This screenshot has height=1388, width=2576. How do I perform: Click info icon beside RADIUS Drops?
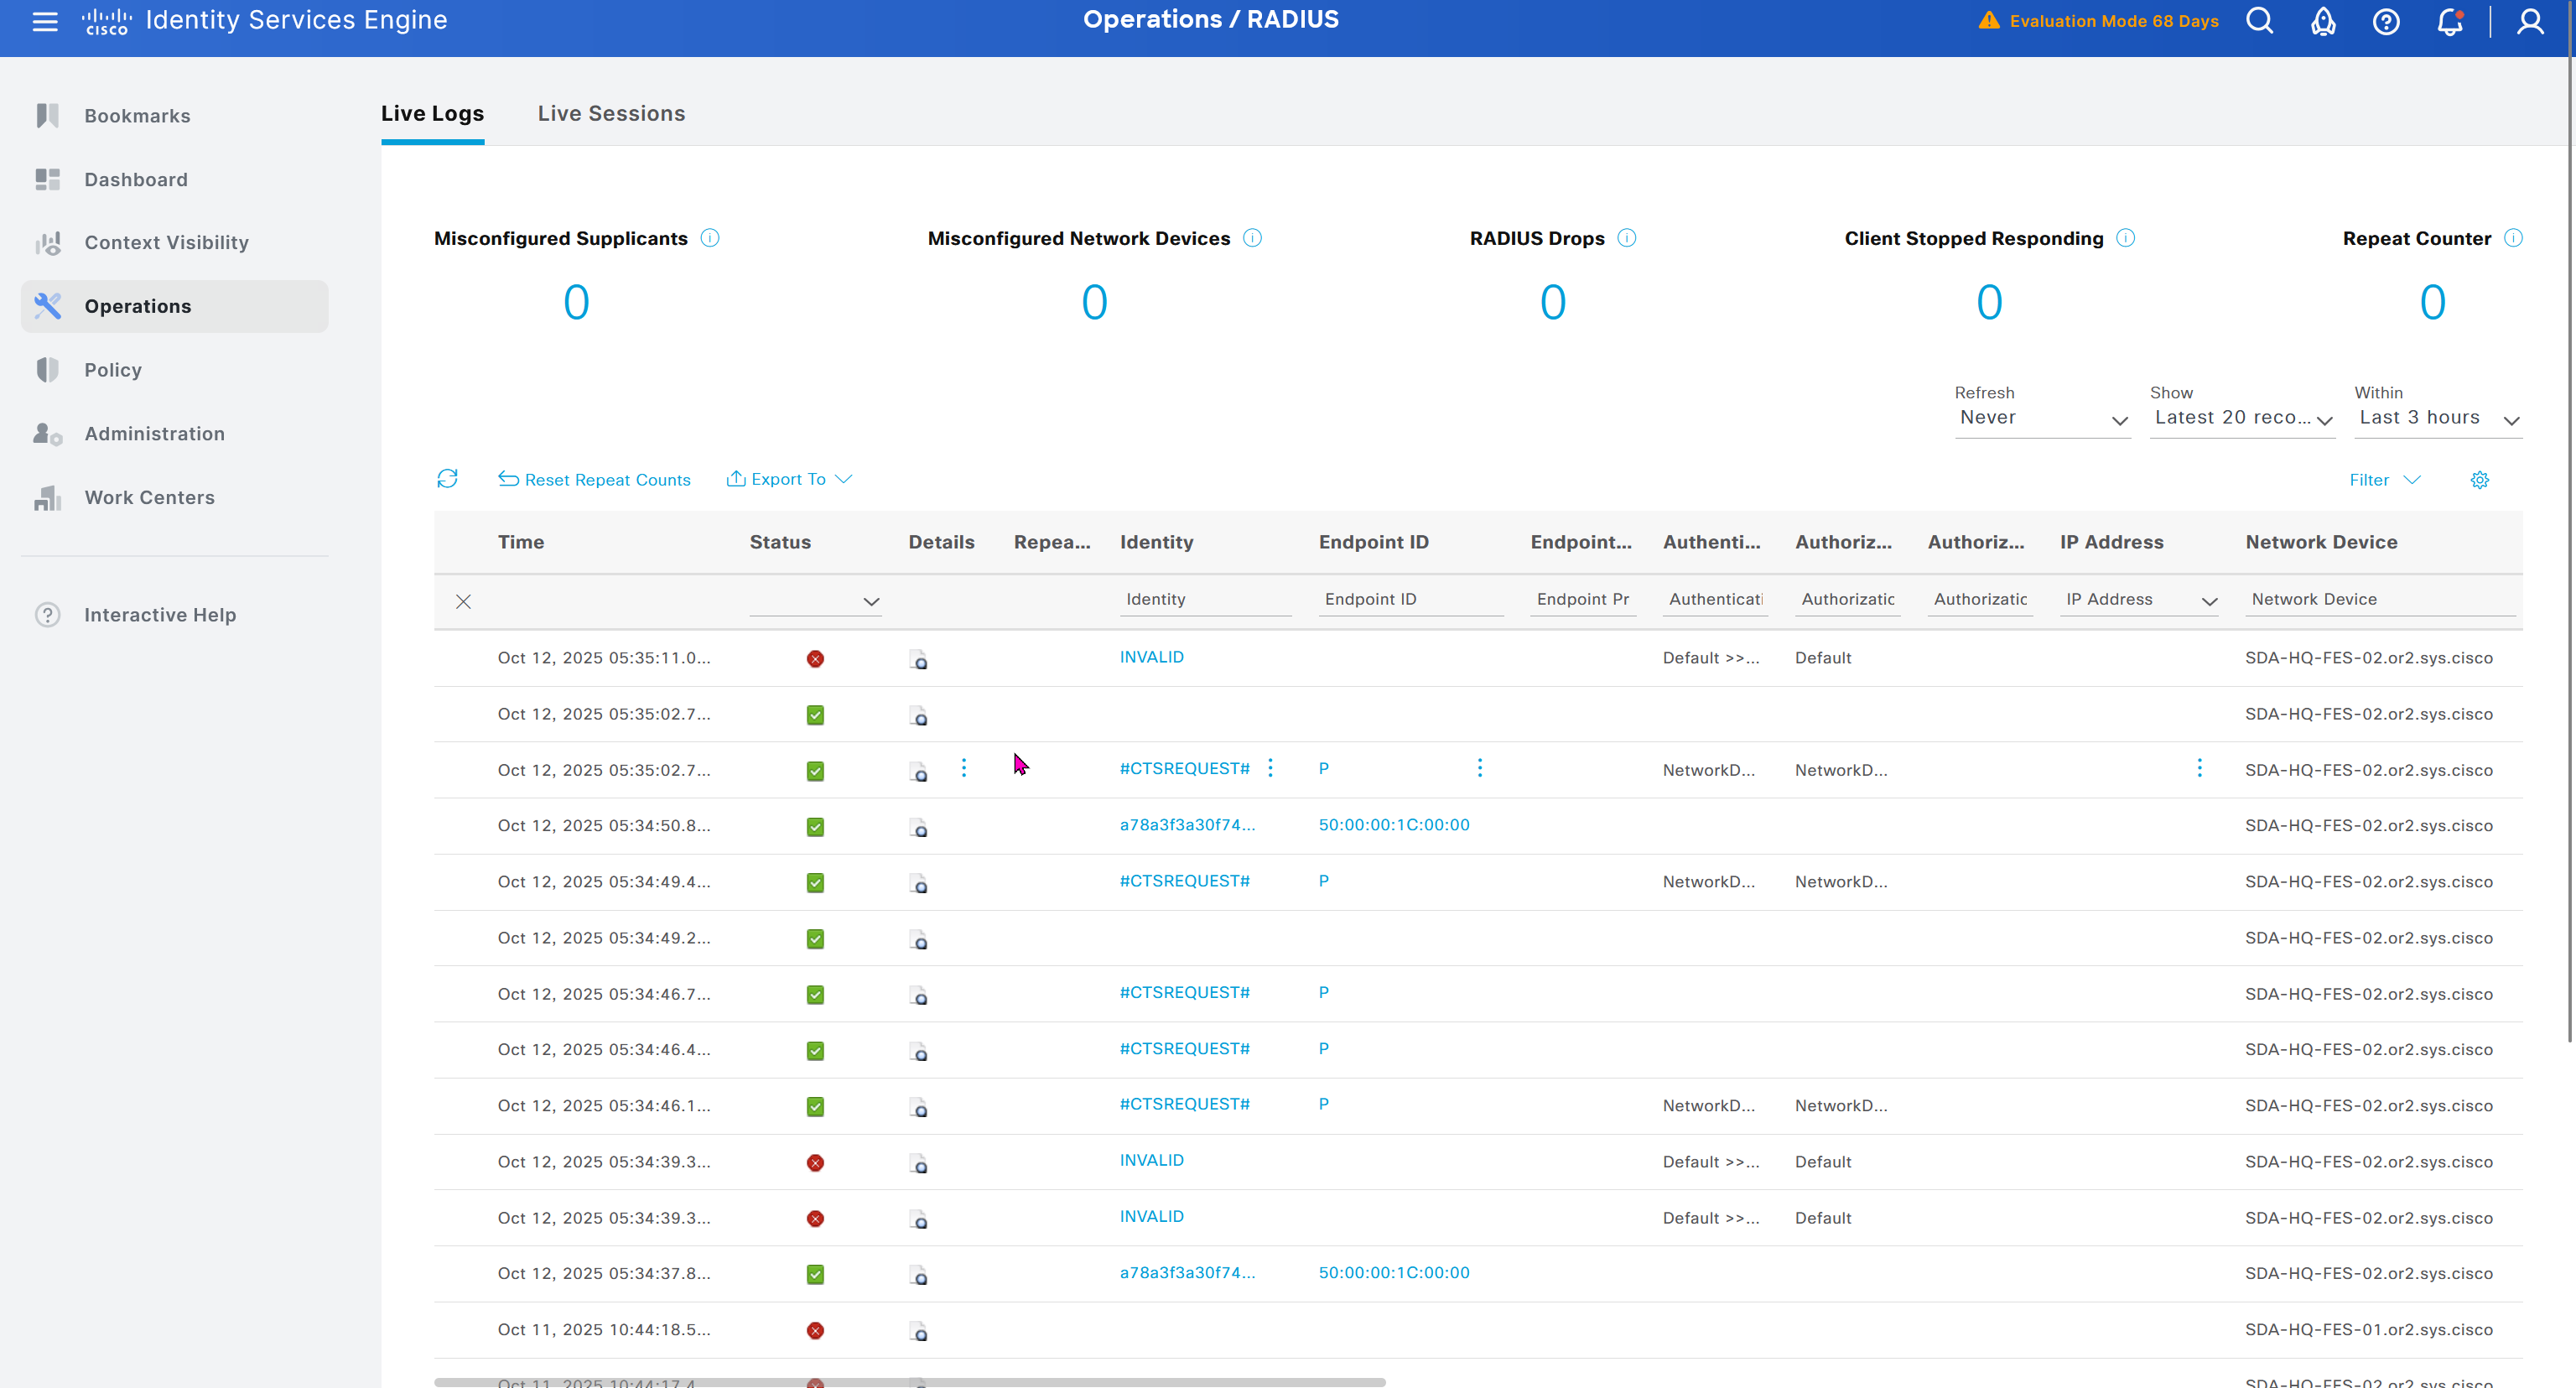coord(1627,238)
